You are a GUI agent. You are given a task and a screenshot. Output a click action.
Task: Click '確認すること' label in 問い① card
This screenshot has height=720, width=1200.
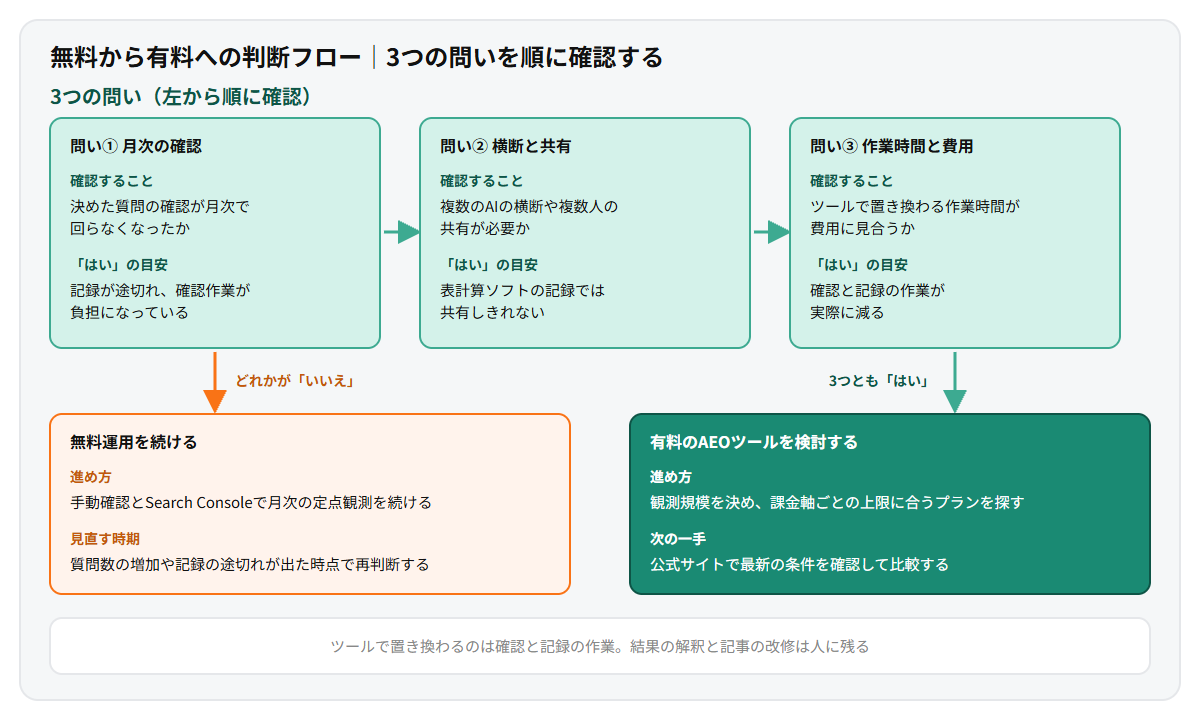112,181
